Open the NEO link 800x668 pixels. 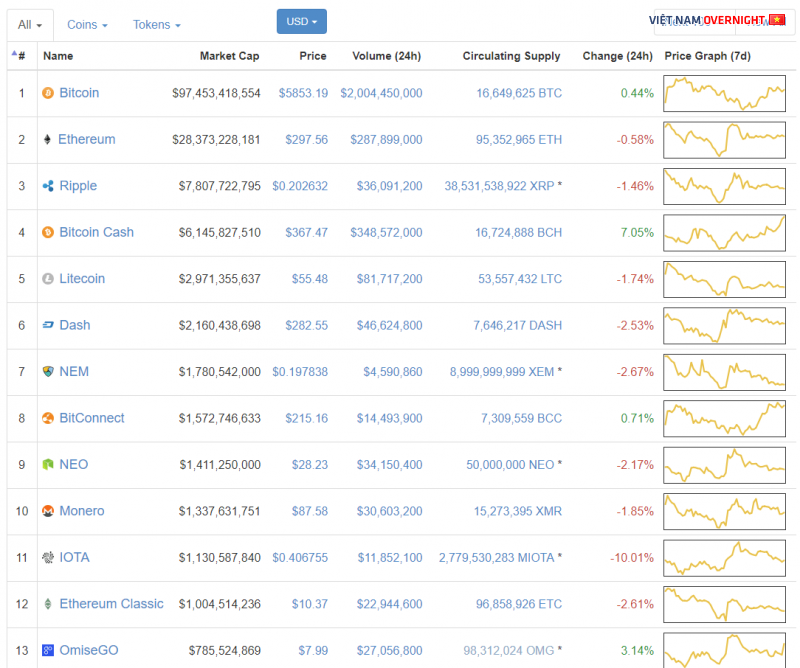click(x=73, y=464)
